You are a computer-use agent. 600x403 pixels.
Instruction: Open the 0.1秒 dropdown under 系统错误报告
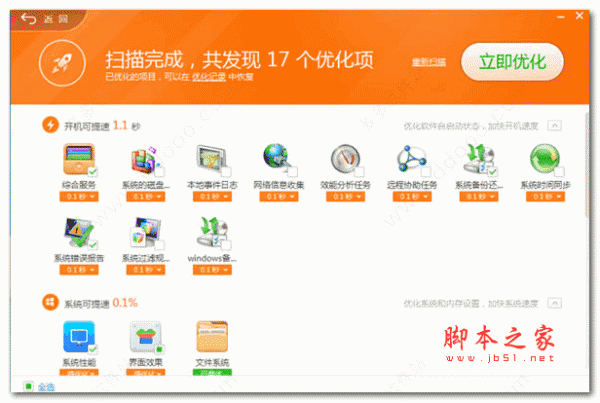coord(79,270)
